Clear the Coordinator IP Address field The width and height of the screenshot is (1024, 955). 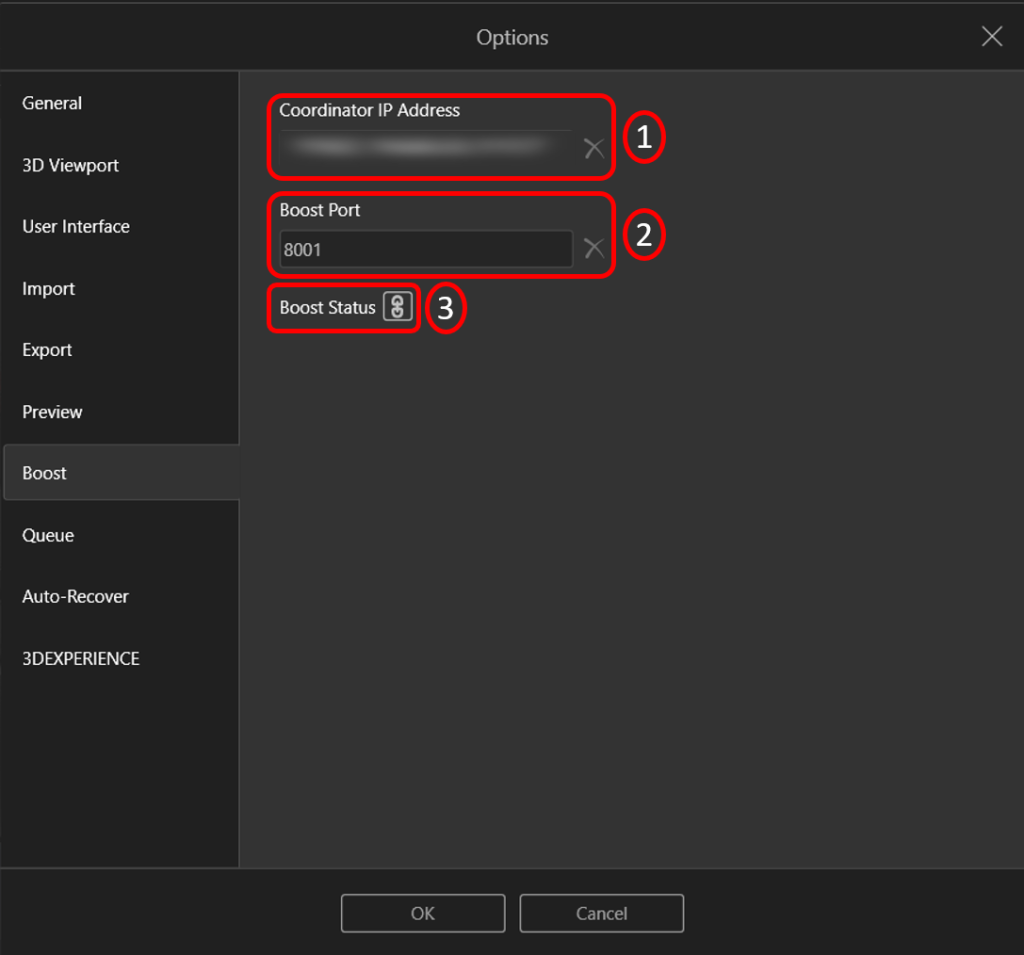click(594, 149)
